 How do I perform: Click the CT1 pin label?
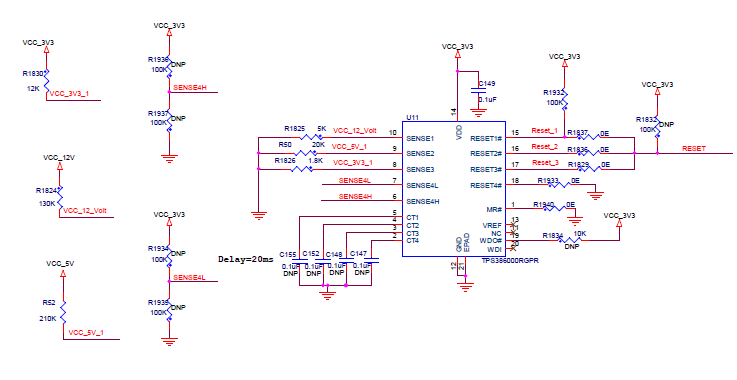coord(413,218)
